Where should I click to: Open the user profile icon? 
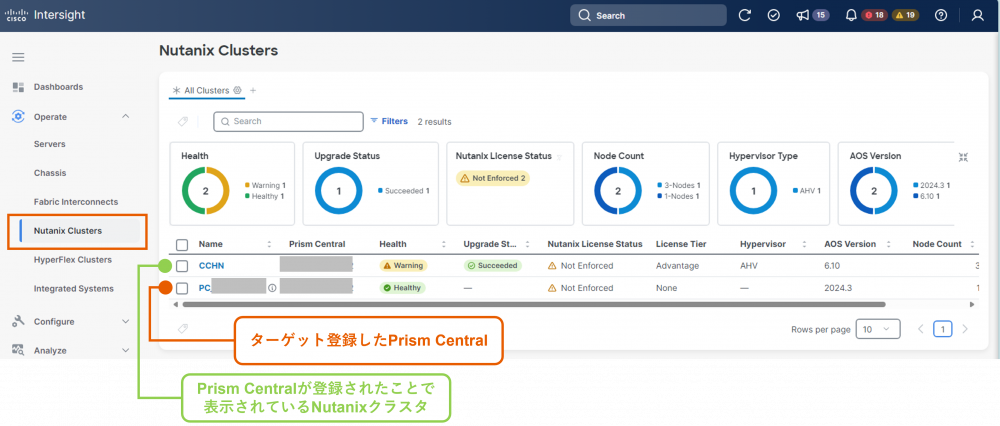pyautogui.click(x=978, y=15)
